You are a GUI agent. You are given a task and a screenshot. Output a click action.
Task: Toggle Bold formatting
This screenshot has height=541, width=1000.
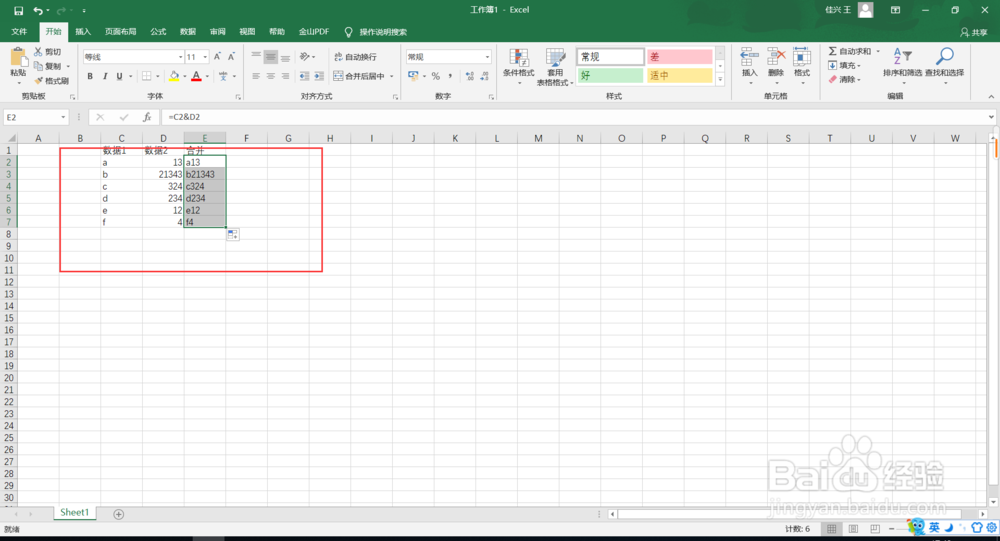coord(90,76)
